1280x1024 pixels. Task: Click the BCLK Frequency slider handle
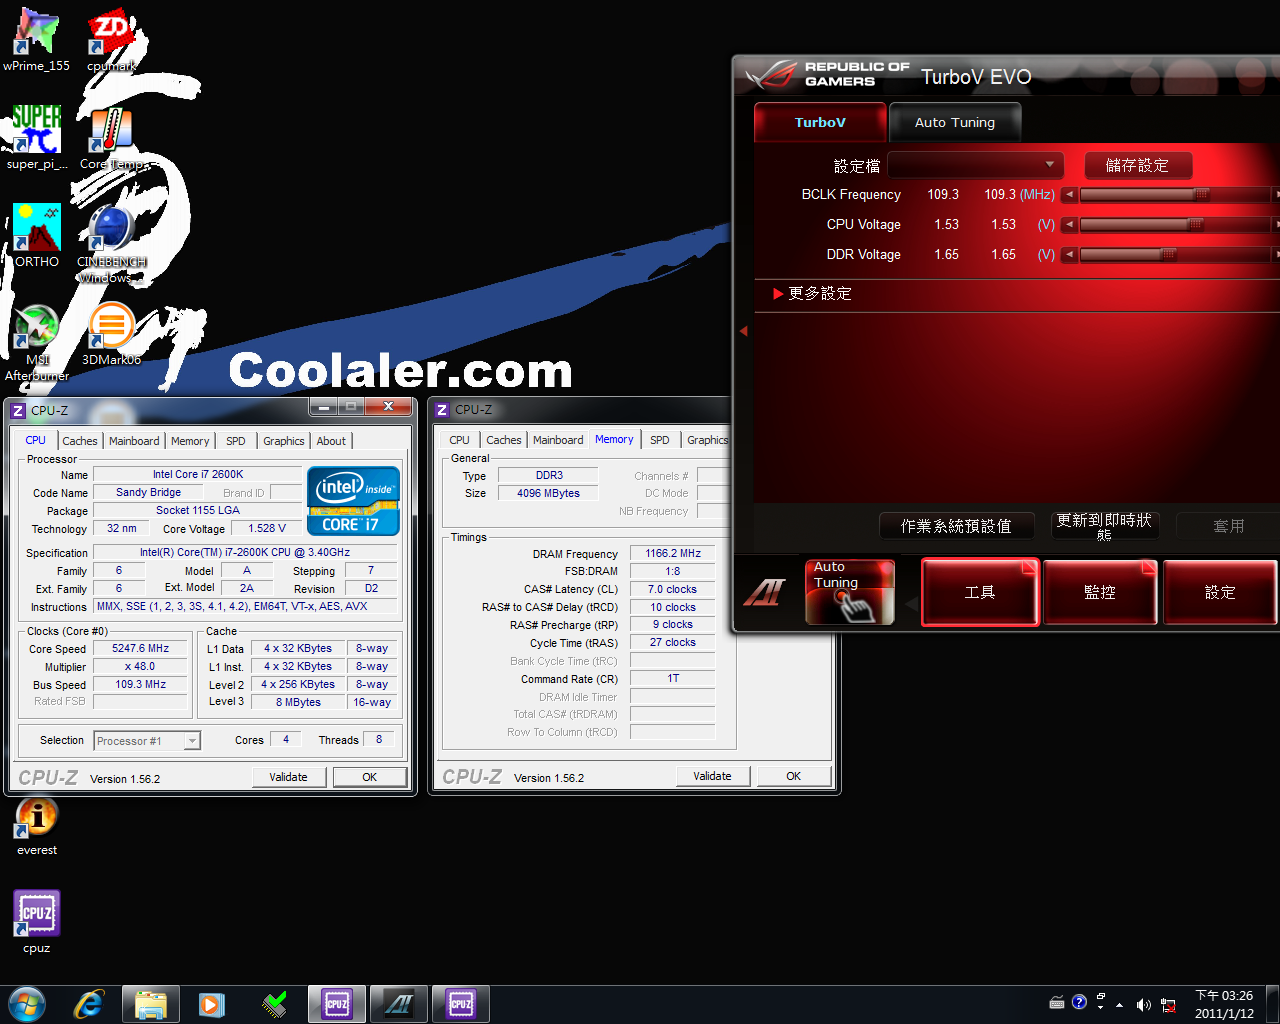(x=1202, y=194)
